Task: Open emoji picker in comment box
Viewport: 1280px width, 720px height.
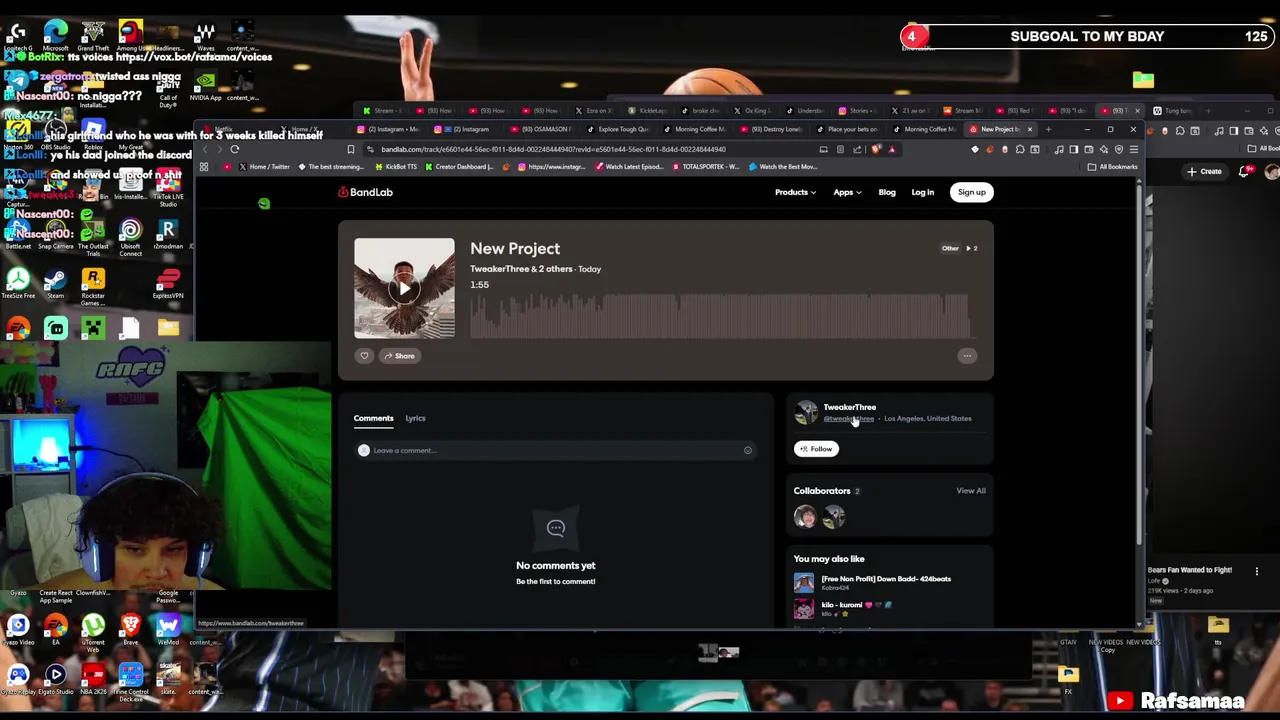Action: click(x=747, y=450)
